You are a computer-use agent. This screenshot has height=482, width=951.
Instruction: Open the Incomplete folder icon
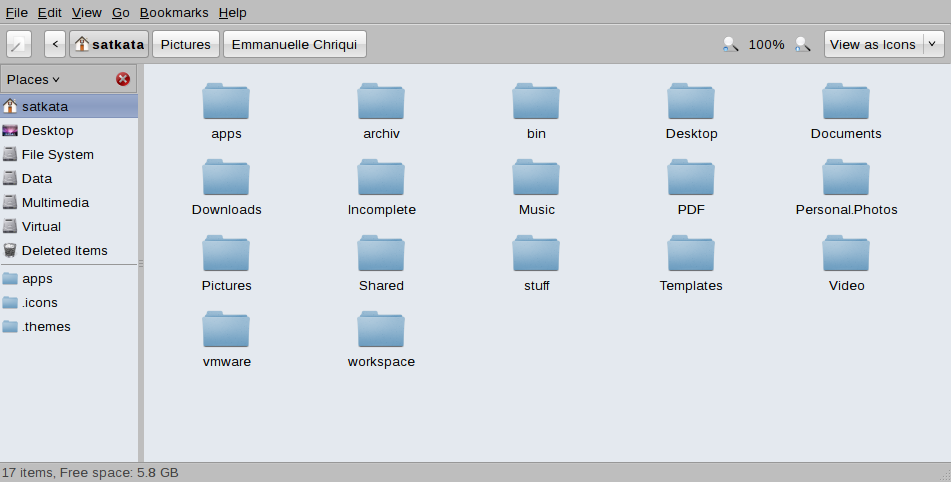click(381, 177)
